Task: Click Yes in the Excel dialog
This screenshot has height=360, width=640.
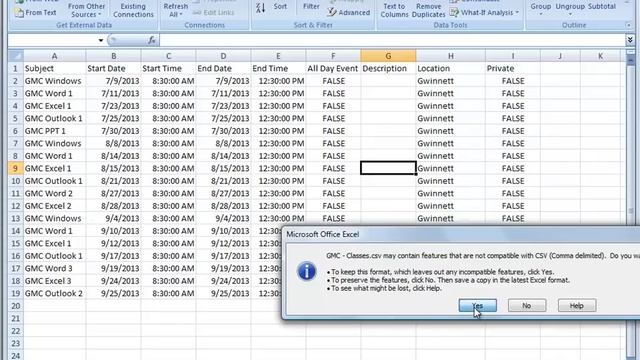Action: click(x=478, y=305)
